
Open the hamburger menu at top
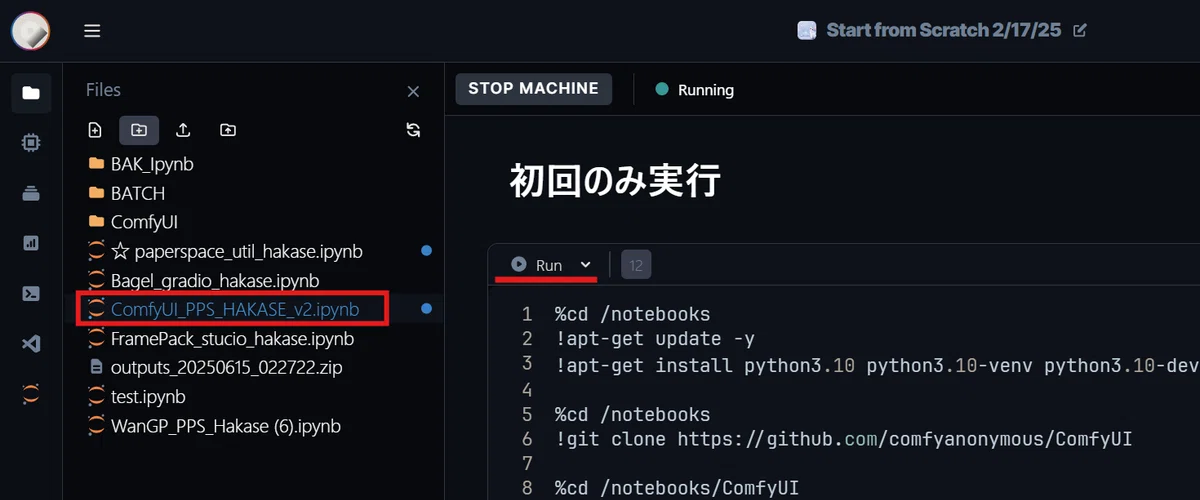(x=92, y=31)
